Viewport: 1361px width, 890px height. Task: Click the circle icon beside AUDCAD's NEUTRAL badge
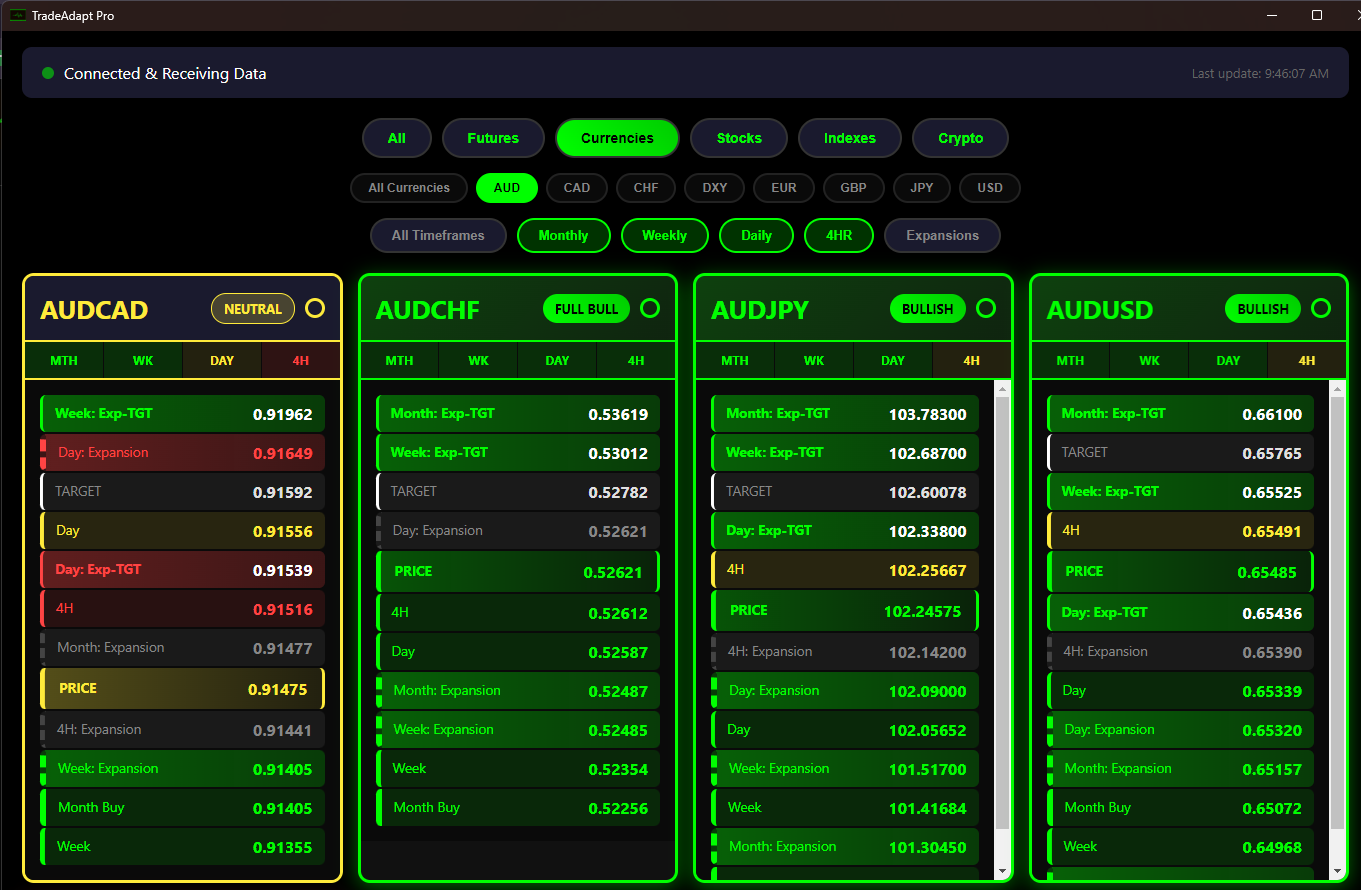(x=315, y=309)
